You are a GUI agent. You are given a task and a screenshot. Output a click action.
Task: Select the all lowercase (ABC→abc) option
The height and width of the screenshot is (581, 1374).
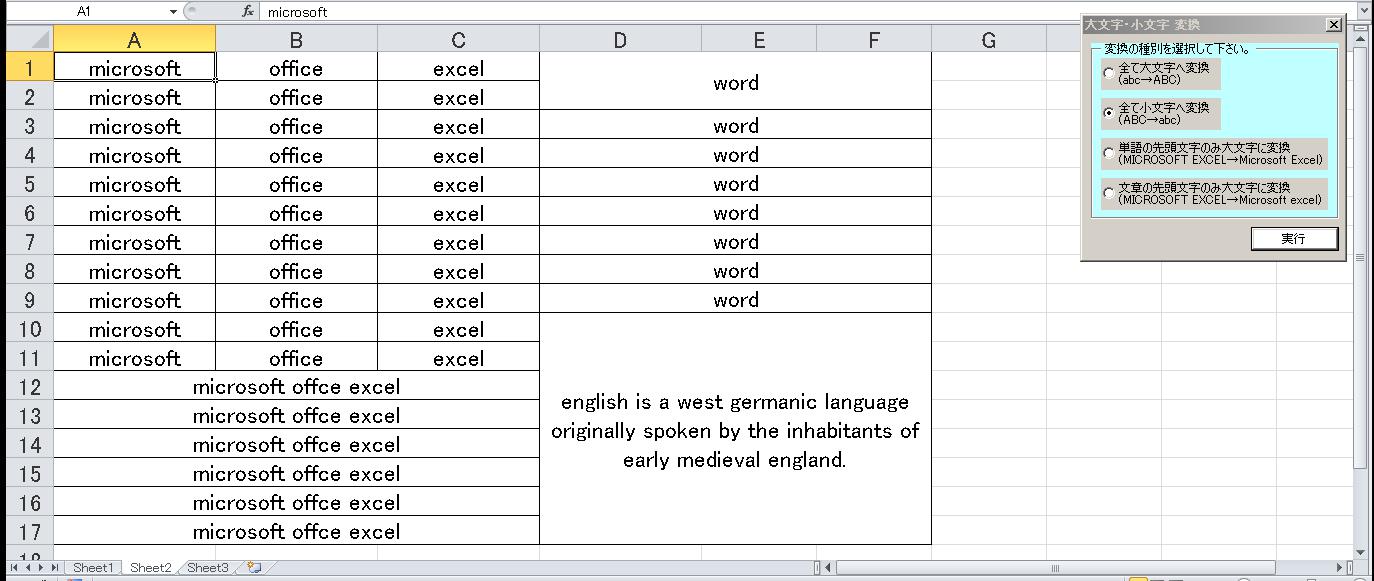1108,113
